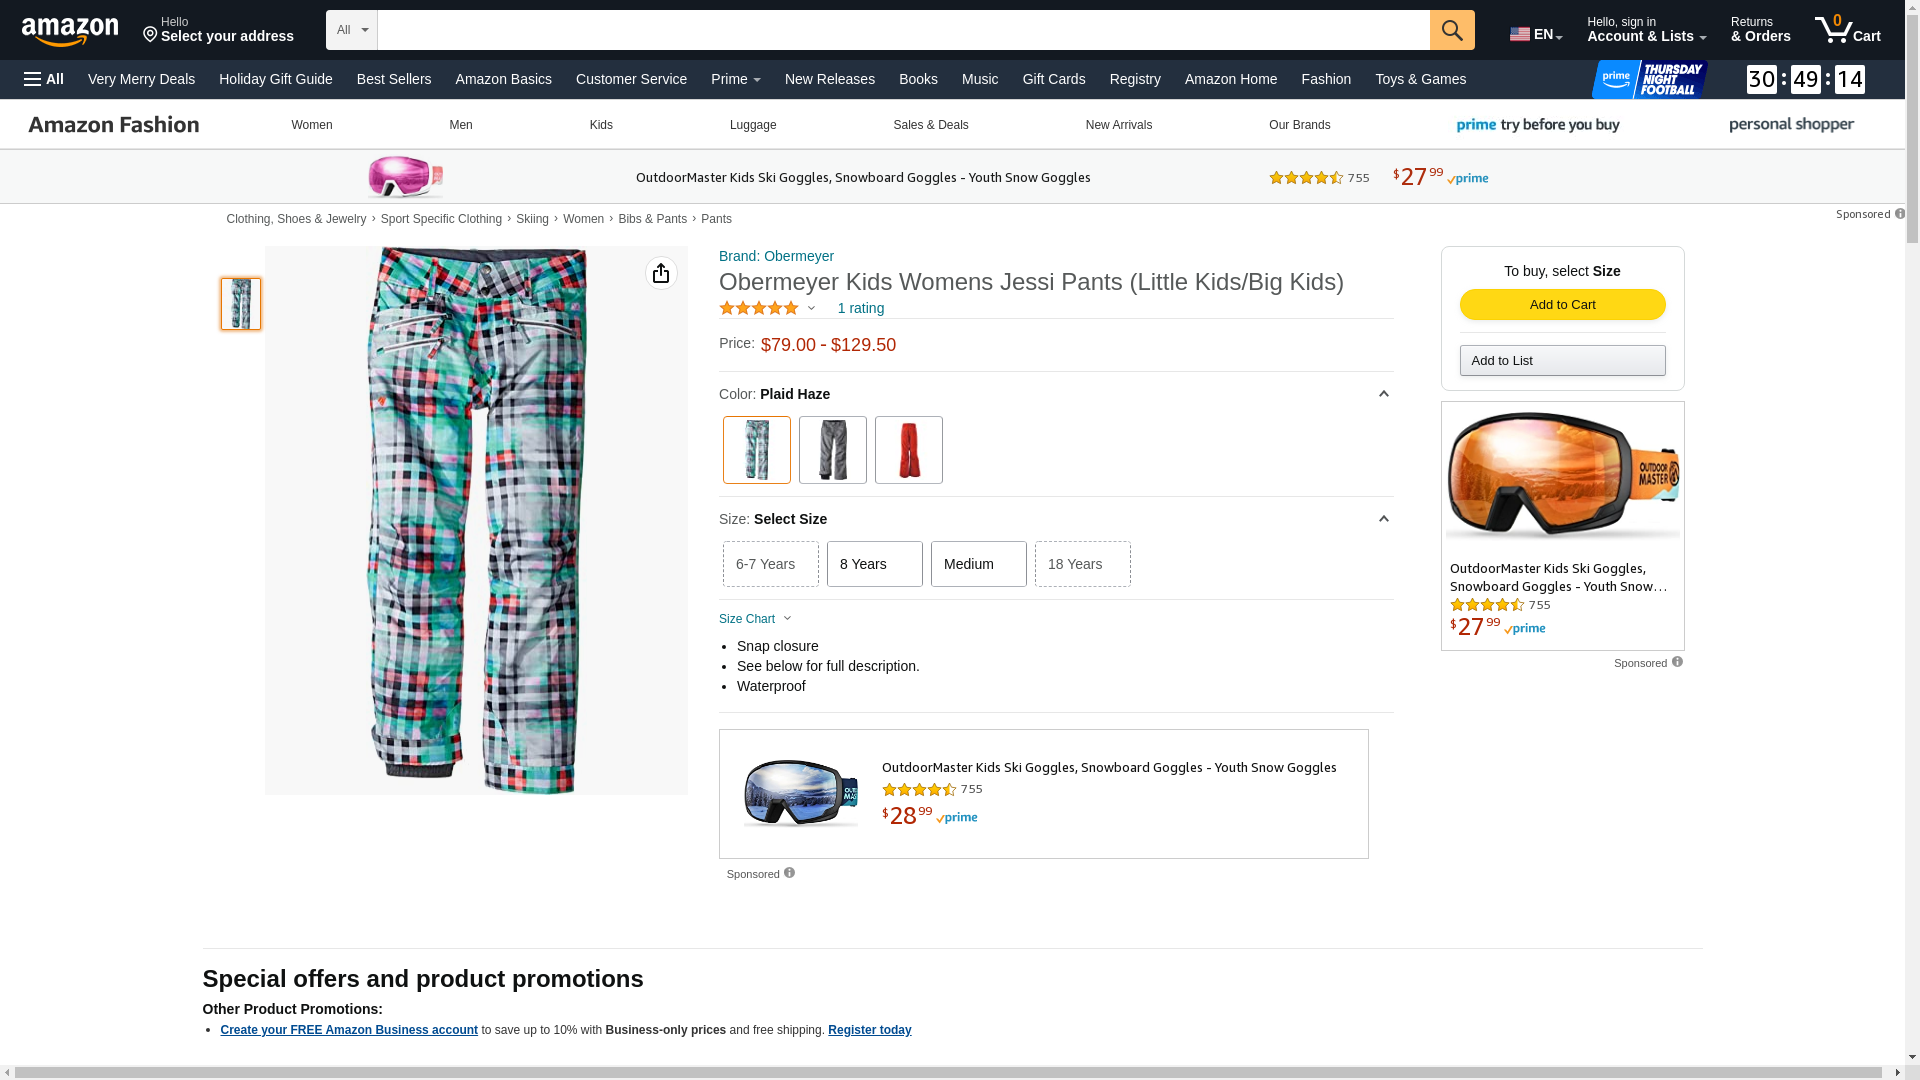Click the Amazon logo
Viewport: 1920px width, 1080px height.
[70, 31]
